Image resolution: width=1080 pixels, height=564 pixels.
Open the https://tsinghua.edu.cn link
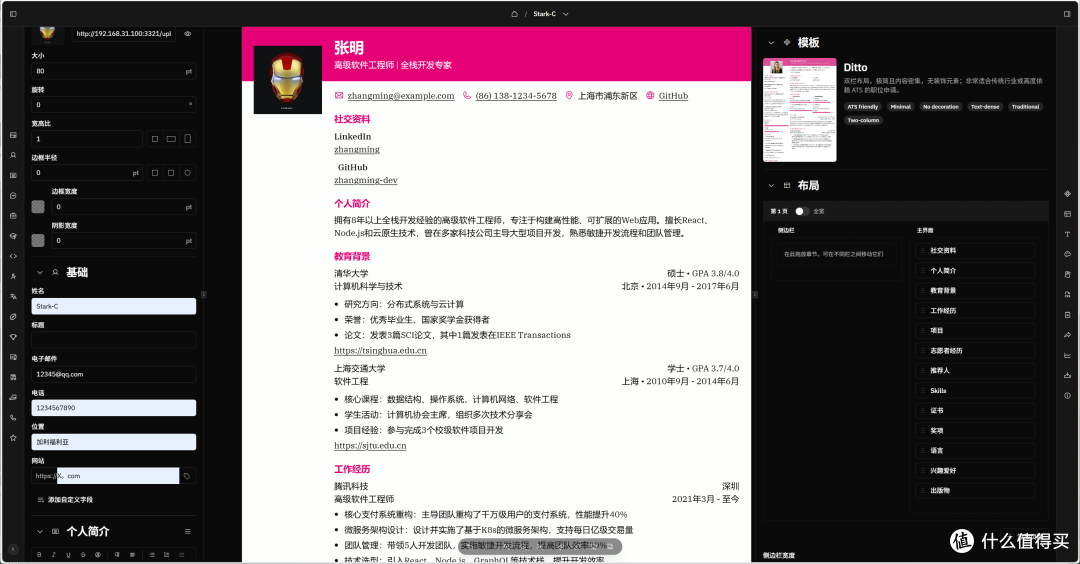pos(380,351)
